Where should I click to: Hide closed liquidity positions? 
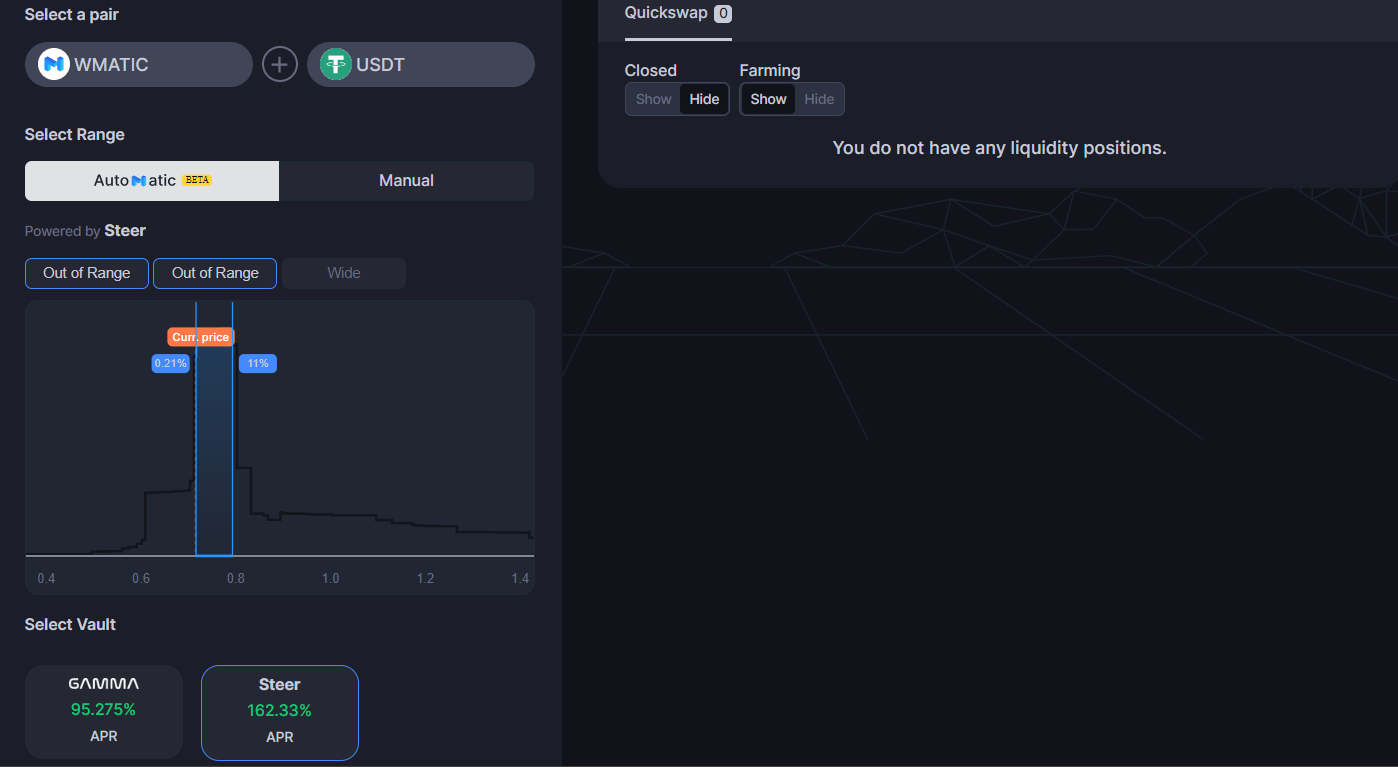pos(704,99)
